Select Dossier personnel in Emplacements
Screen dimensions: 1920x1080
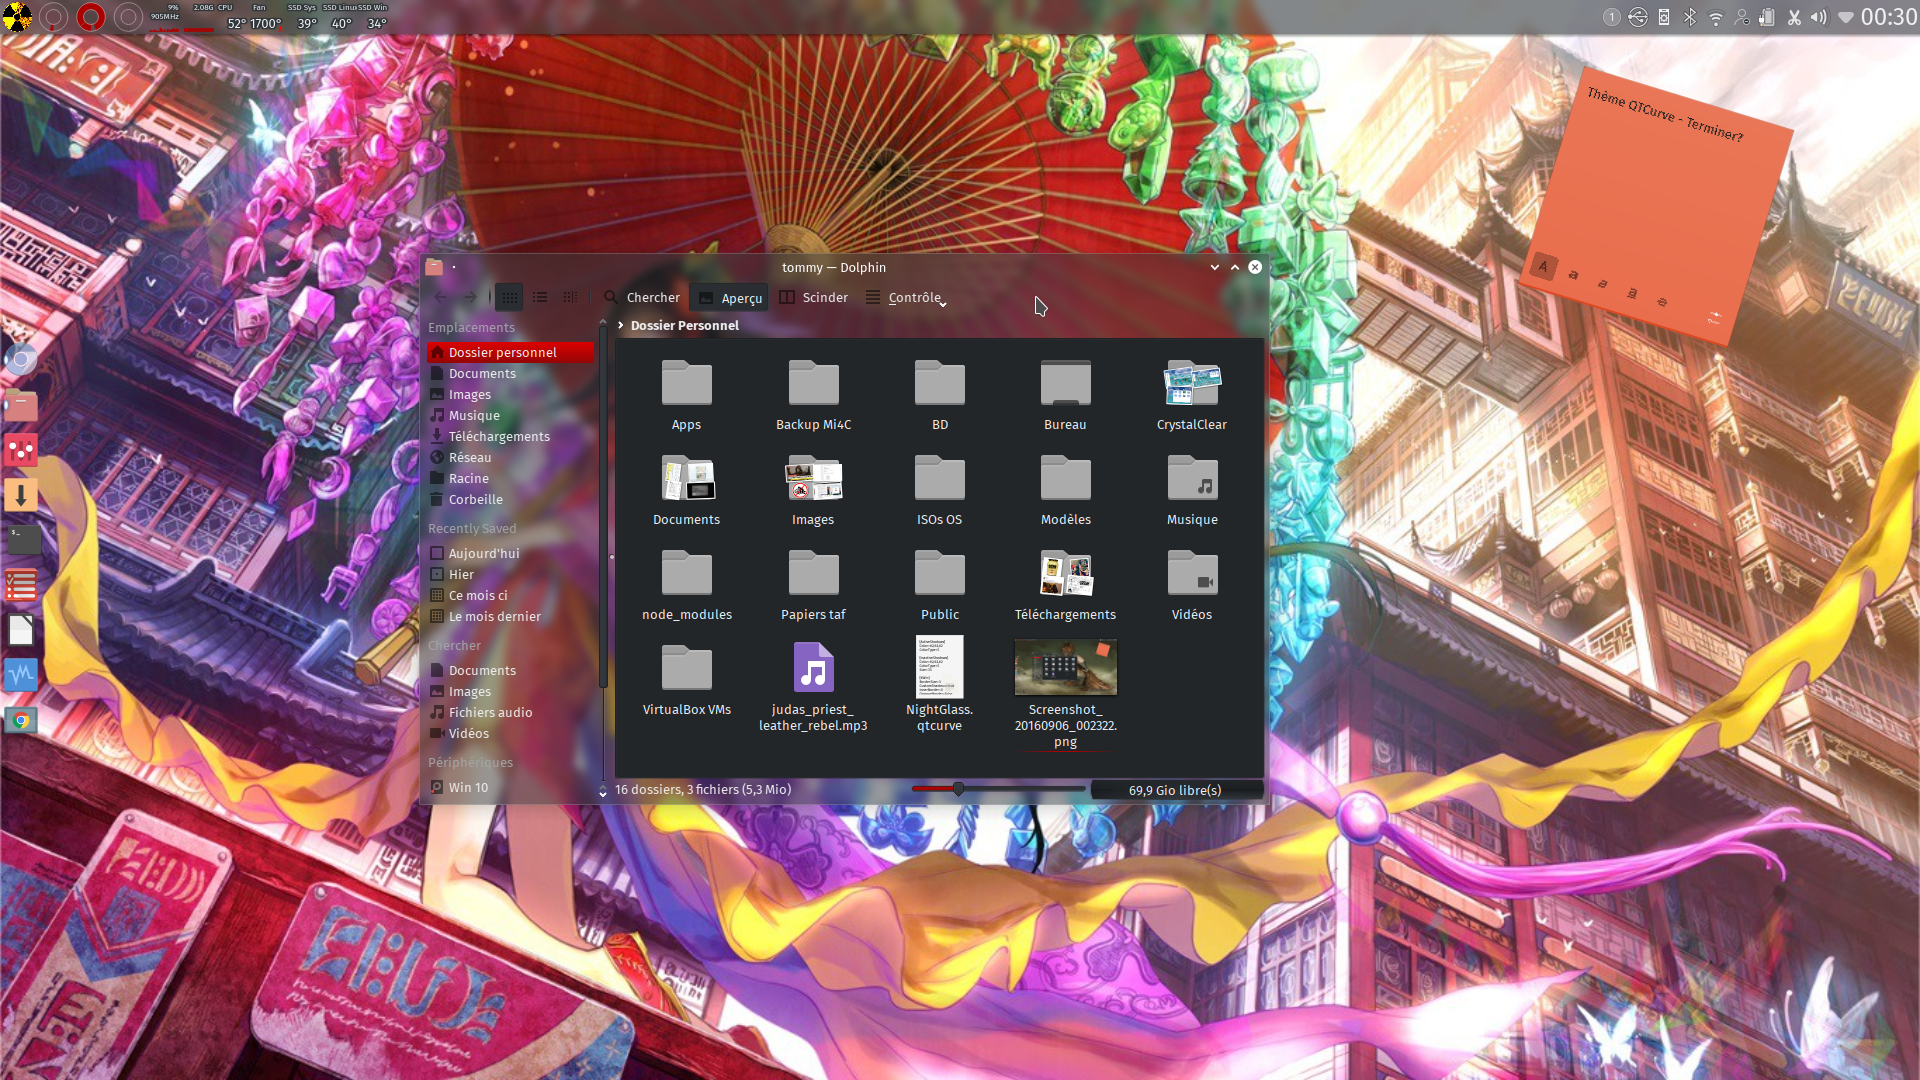pos(510,352)
